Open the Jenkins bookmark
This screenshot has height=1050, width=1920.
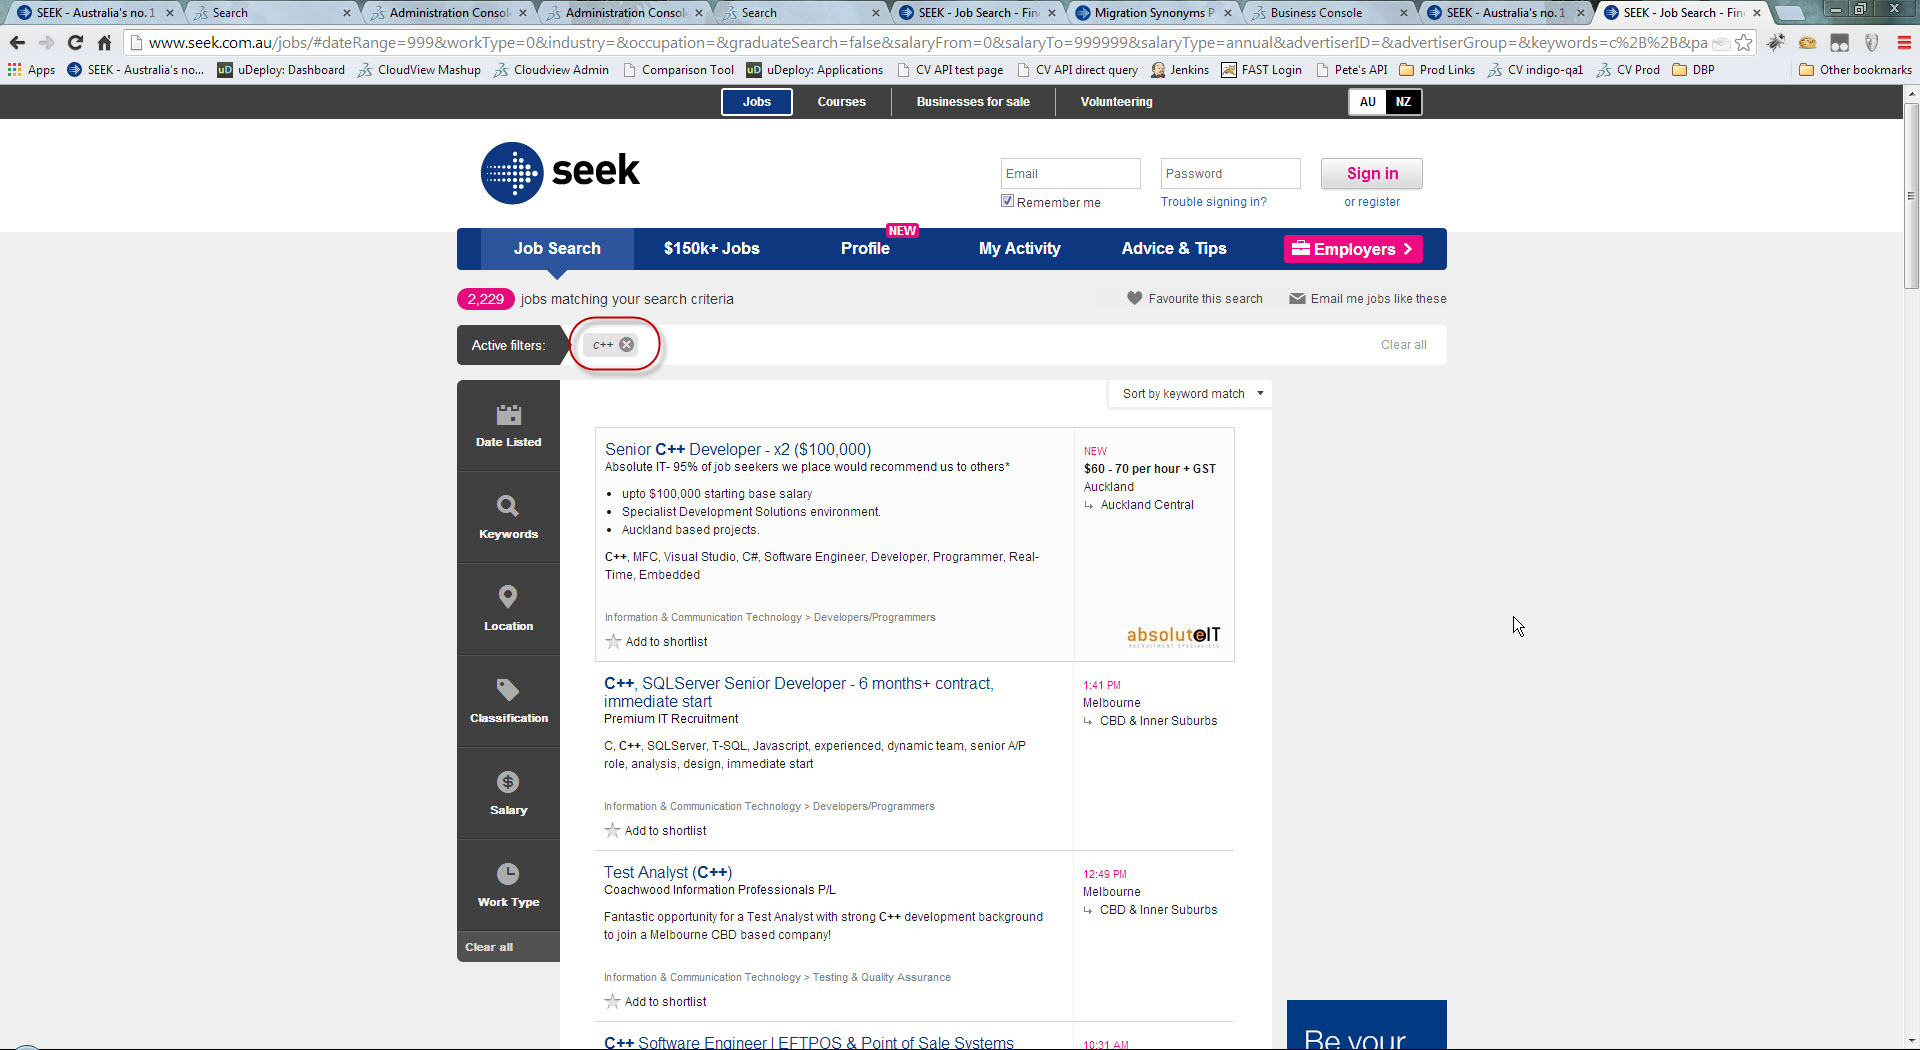pos(1180,70)
